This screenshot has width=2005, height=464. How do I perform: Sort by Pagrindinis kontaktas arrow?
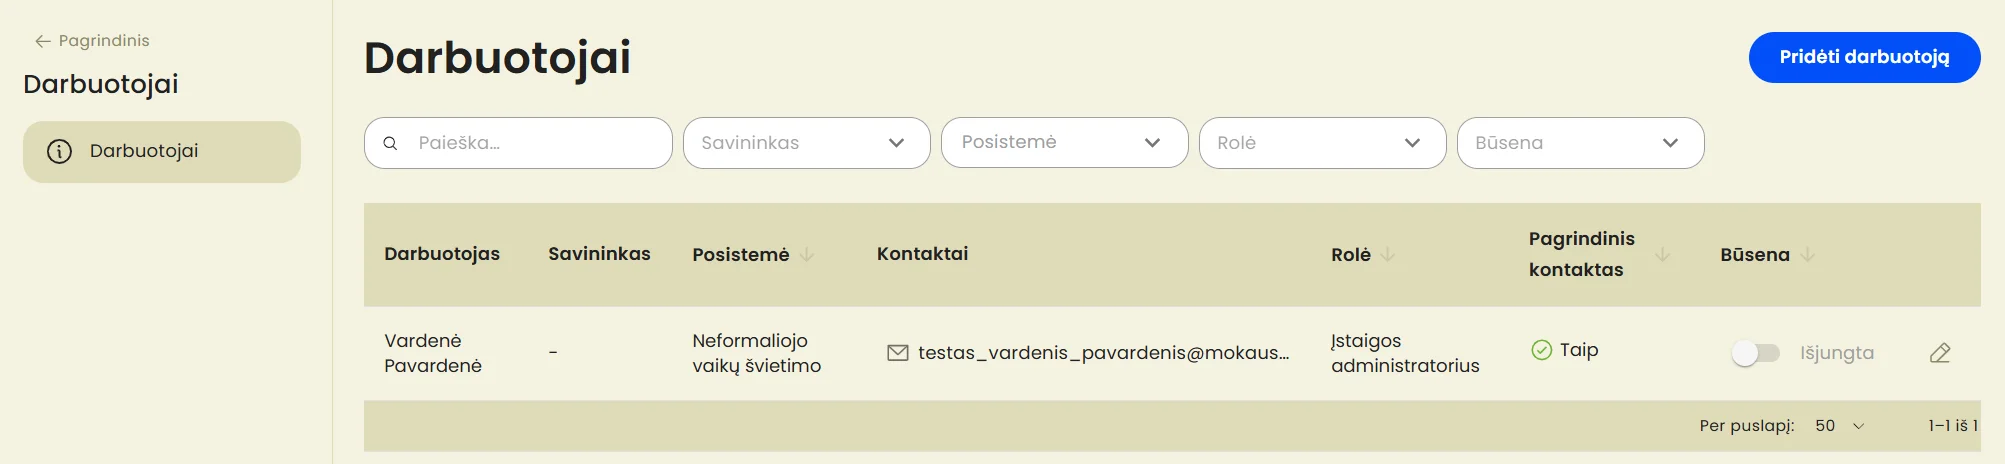coord(1662,254)
